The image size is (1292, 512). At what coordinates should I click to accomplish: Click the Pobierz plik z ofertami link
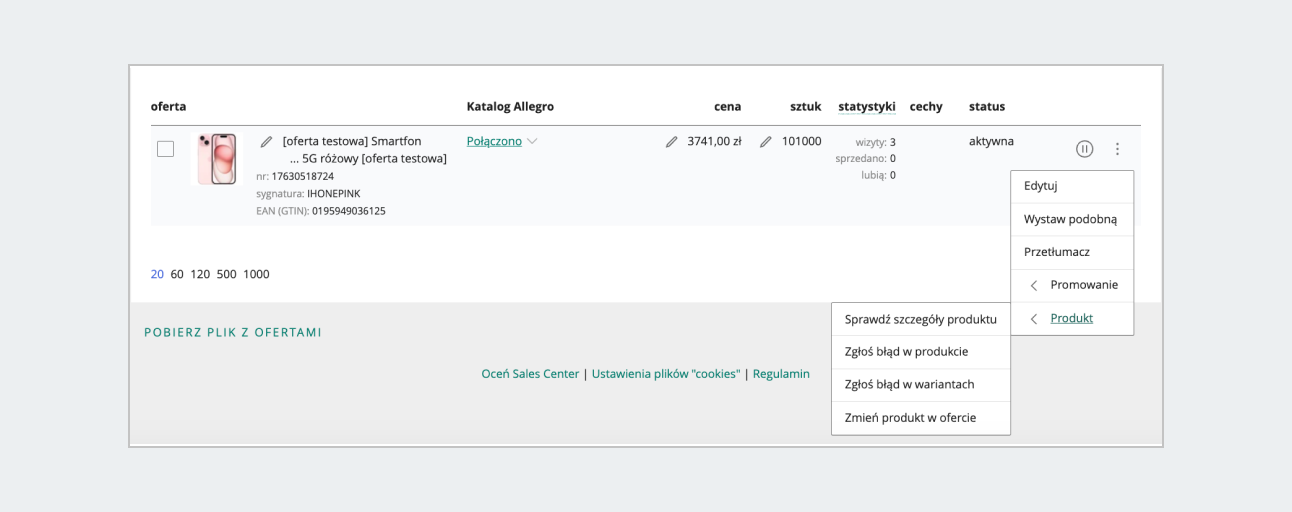pyautogui.click(x=233, y=332)
